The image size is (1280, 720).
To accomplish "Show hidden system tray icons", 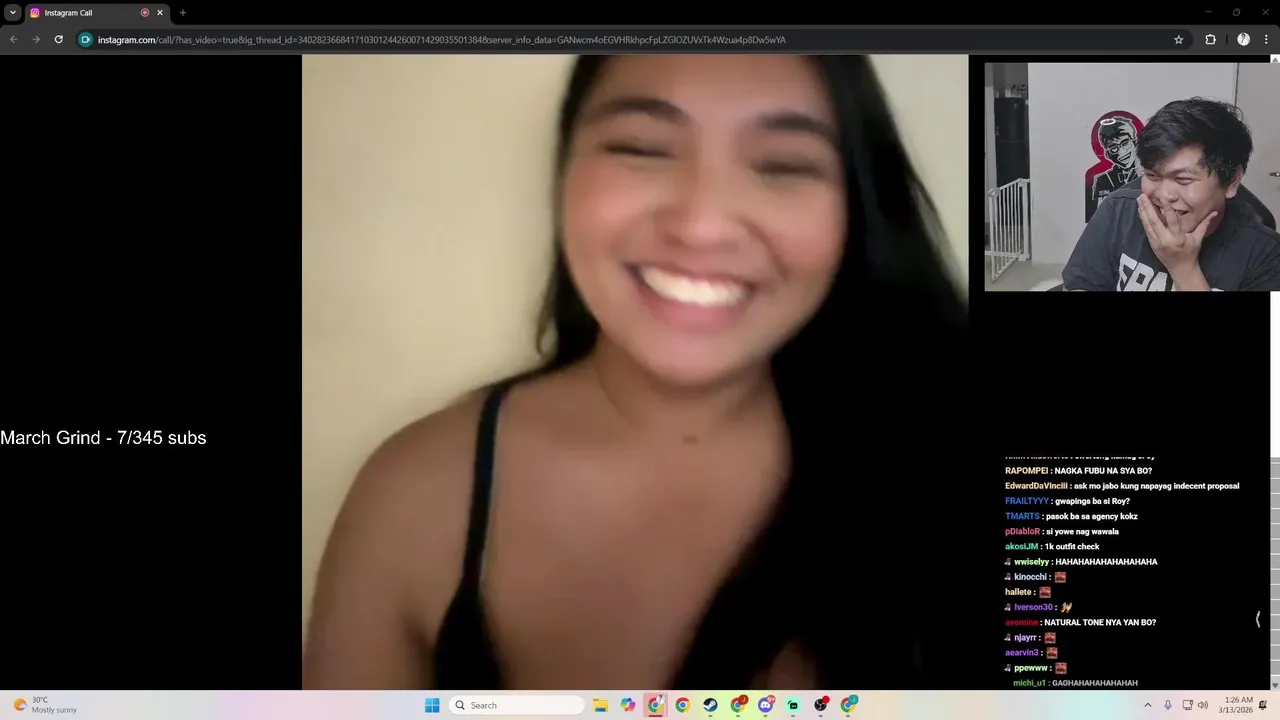I will [x=1148, y=705].
